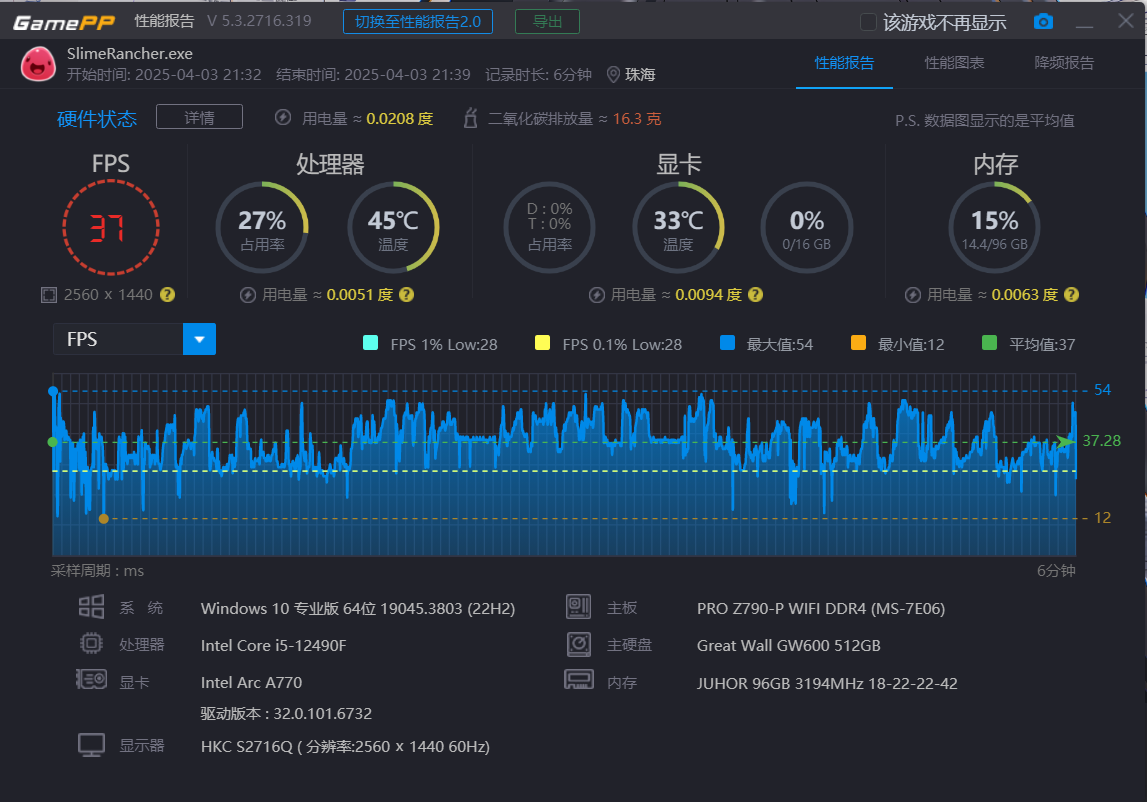Click the SlimeRancher.exe title text

129,53
